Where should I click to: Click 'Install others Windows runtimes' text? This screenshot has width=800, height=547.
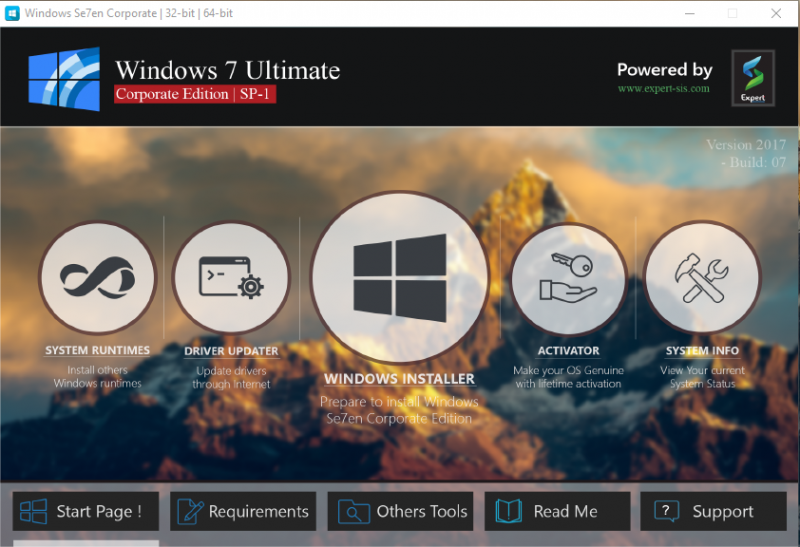point(97,377)
